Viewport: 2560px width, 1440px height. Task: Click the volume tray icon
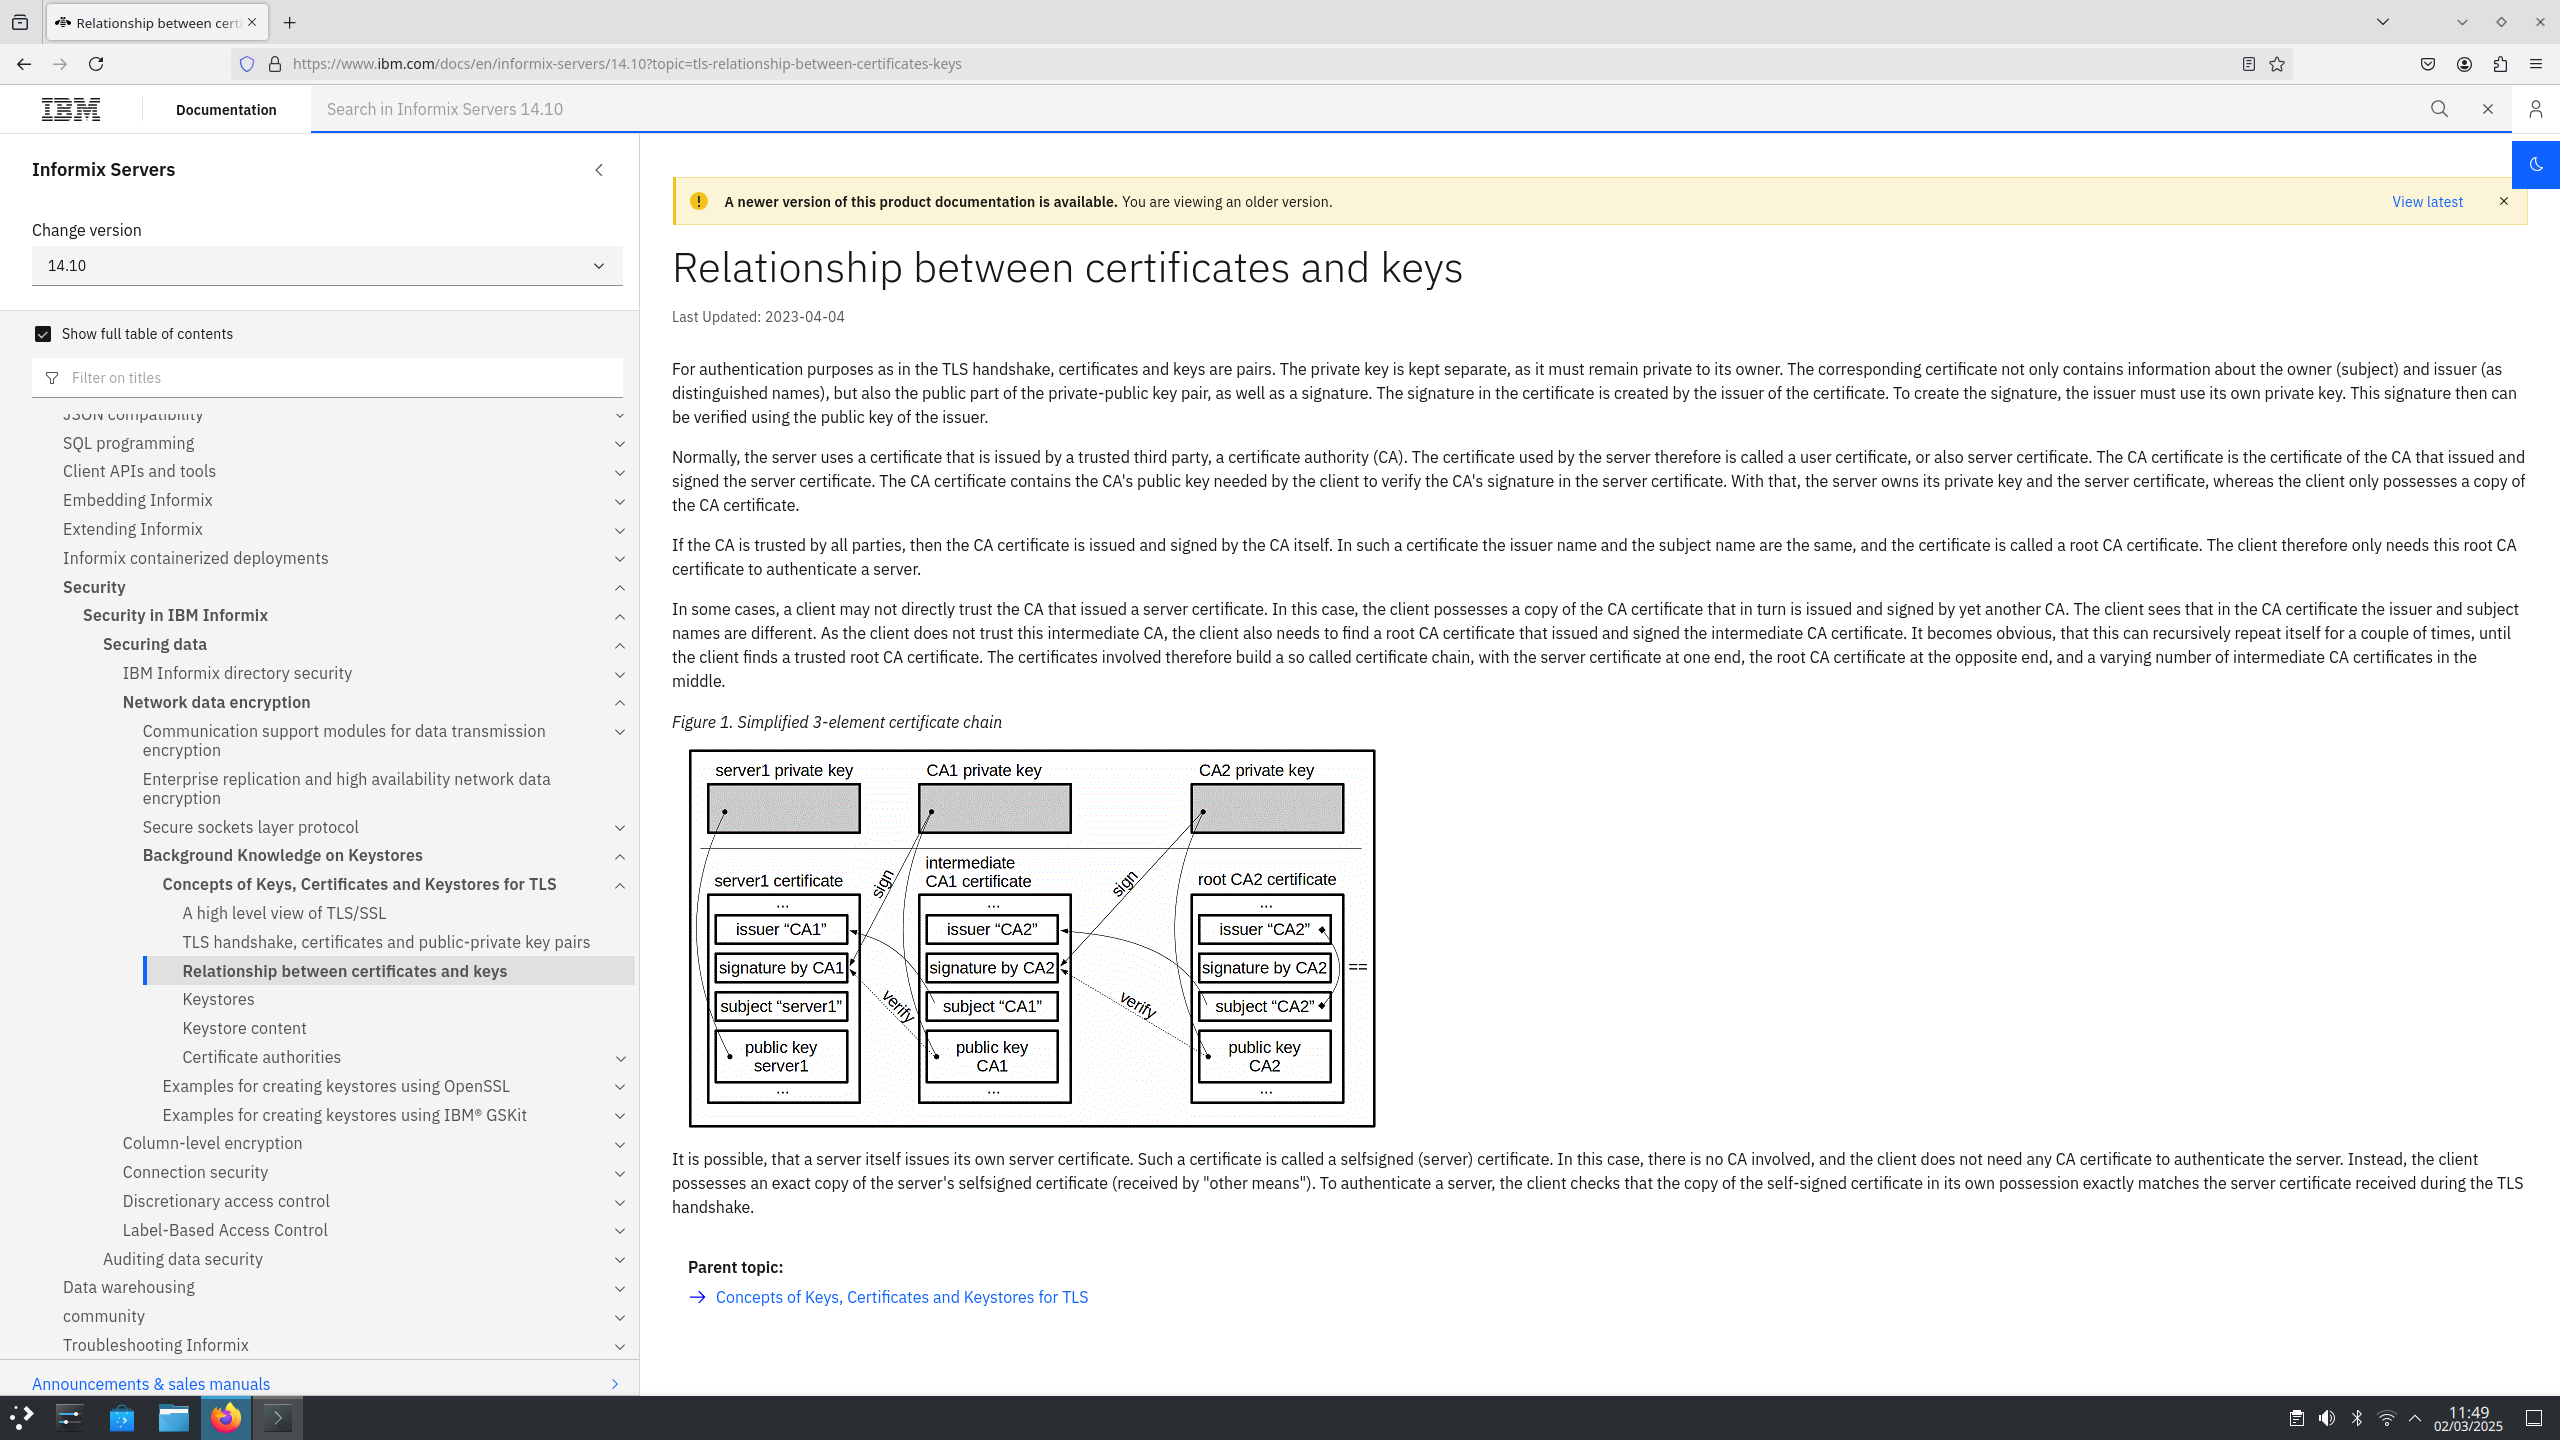tap(2327, 1418)
